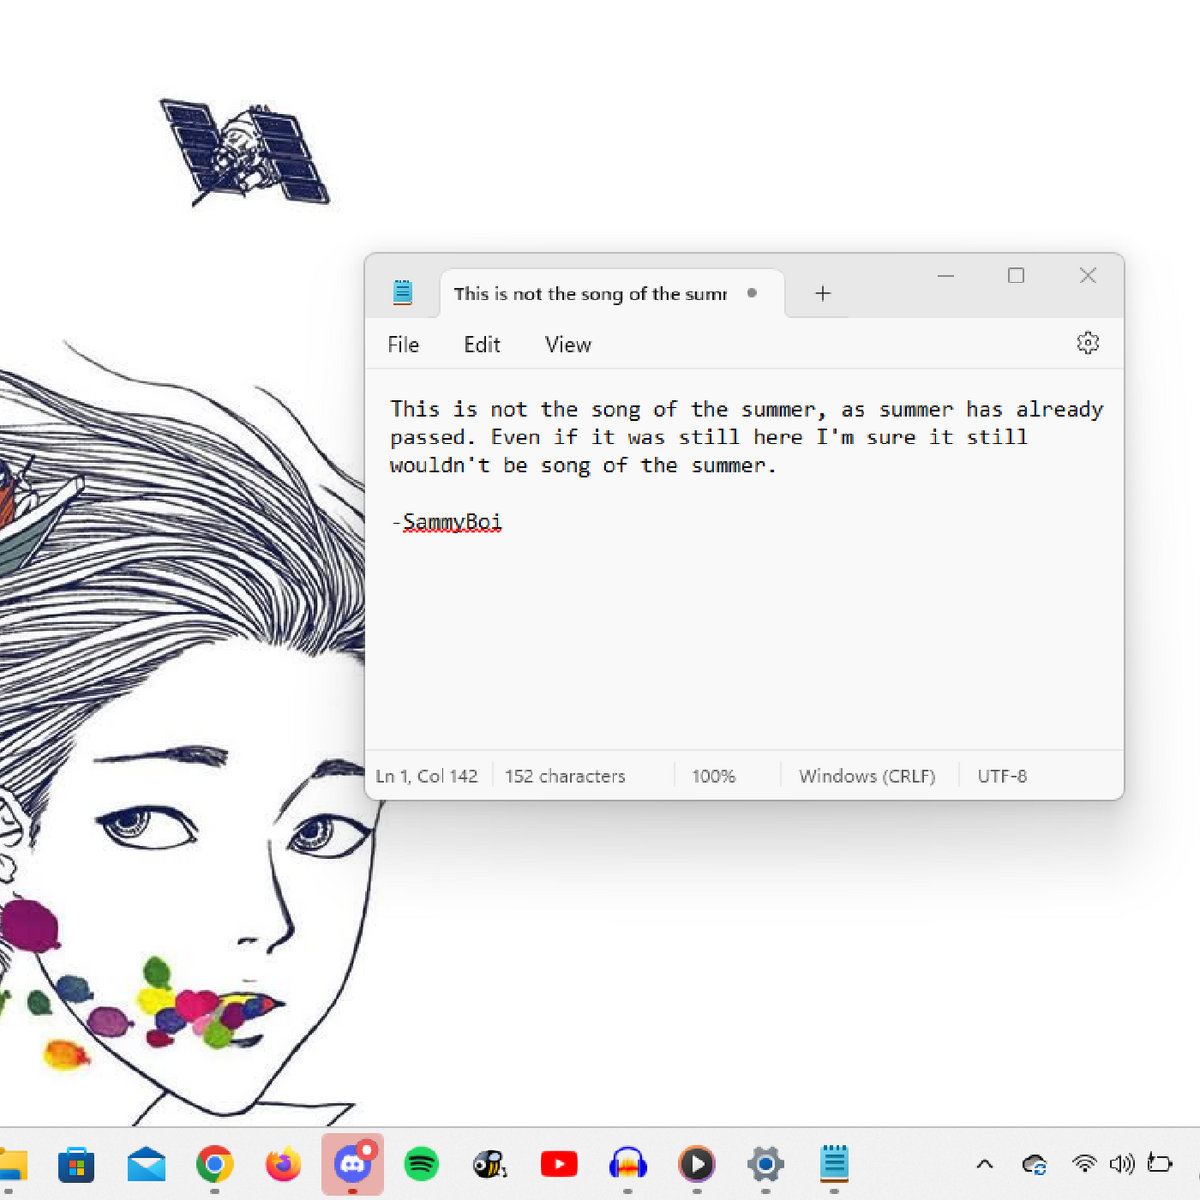1200x1200 pixels.
Task: Open the zoom level 100% indicator
Action: [x=713, y=776]
